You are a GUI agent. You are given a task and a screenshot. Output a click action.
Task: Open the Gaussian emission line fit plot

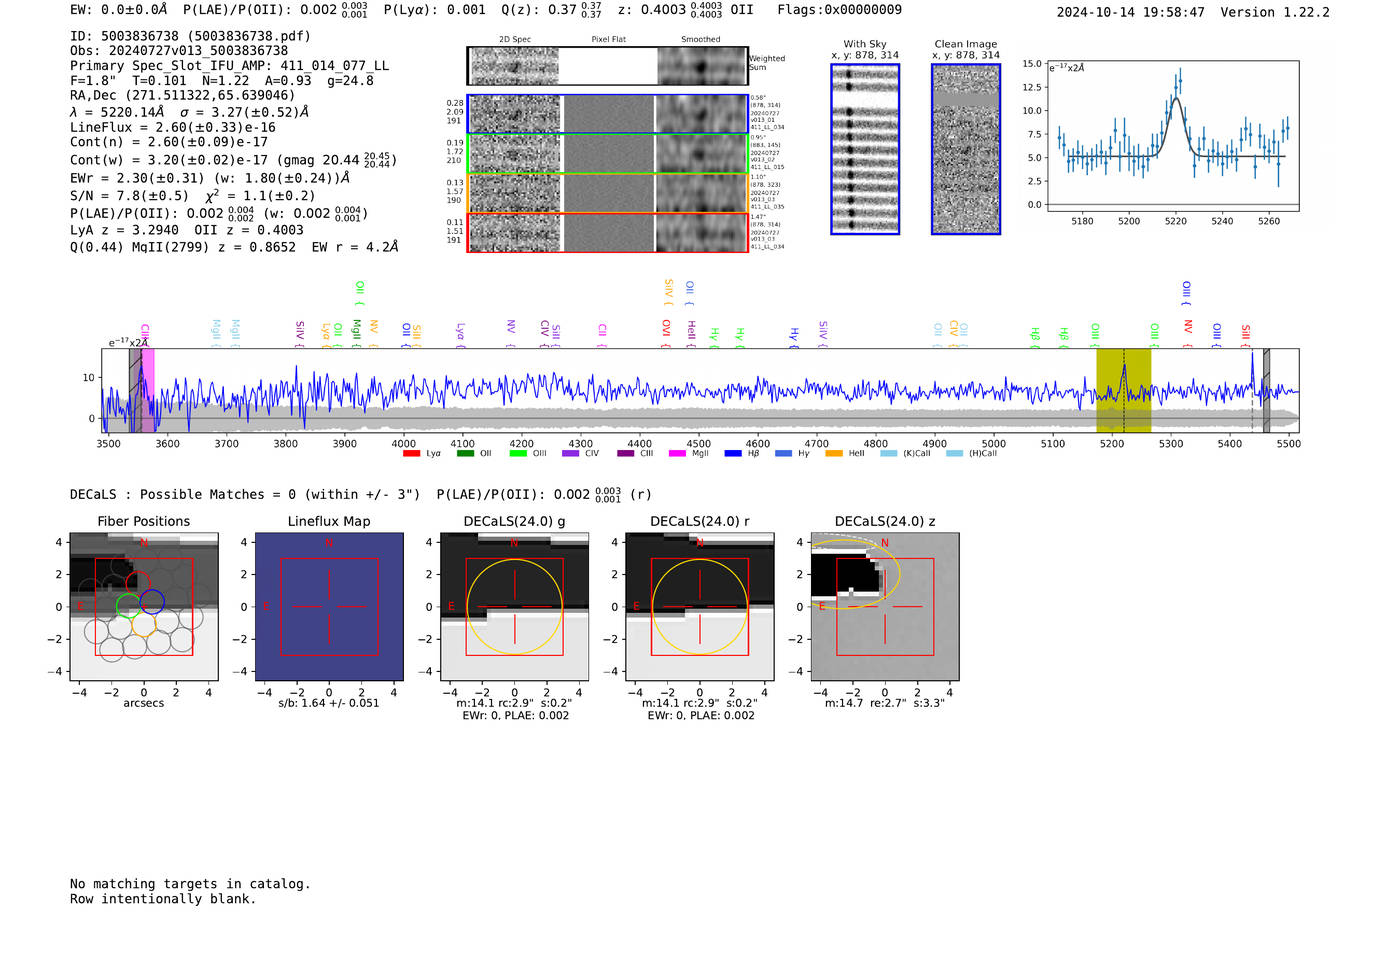click(1172, 136)
